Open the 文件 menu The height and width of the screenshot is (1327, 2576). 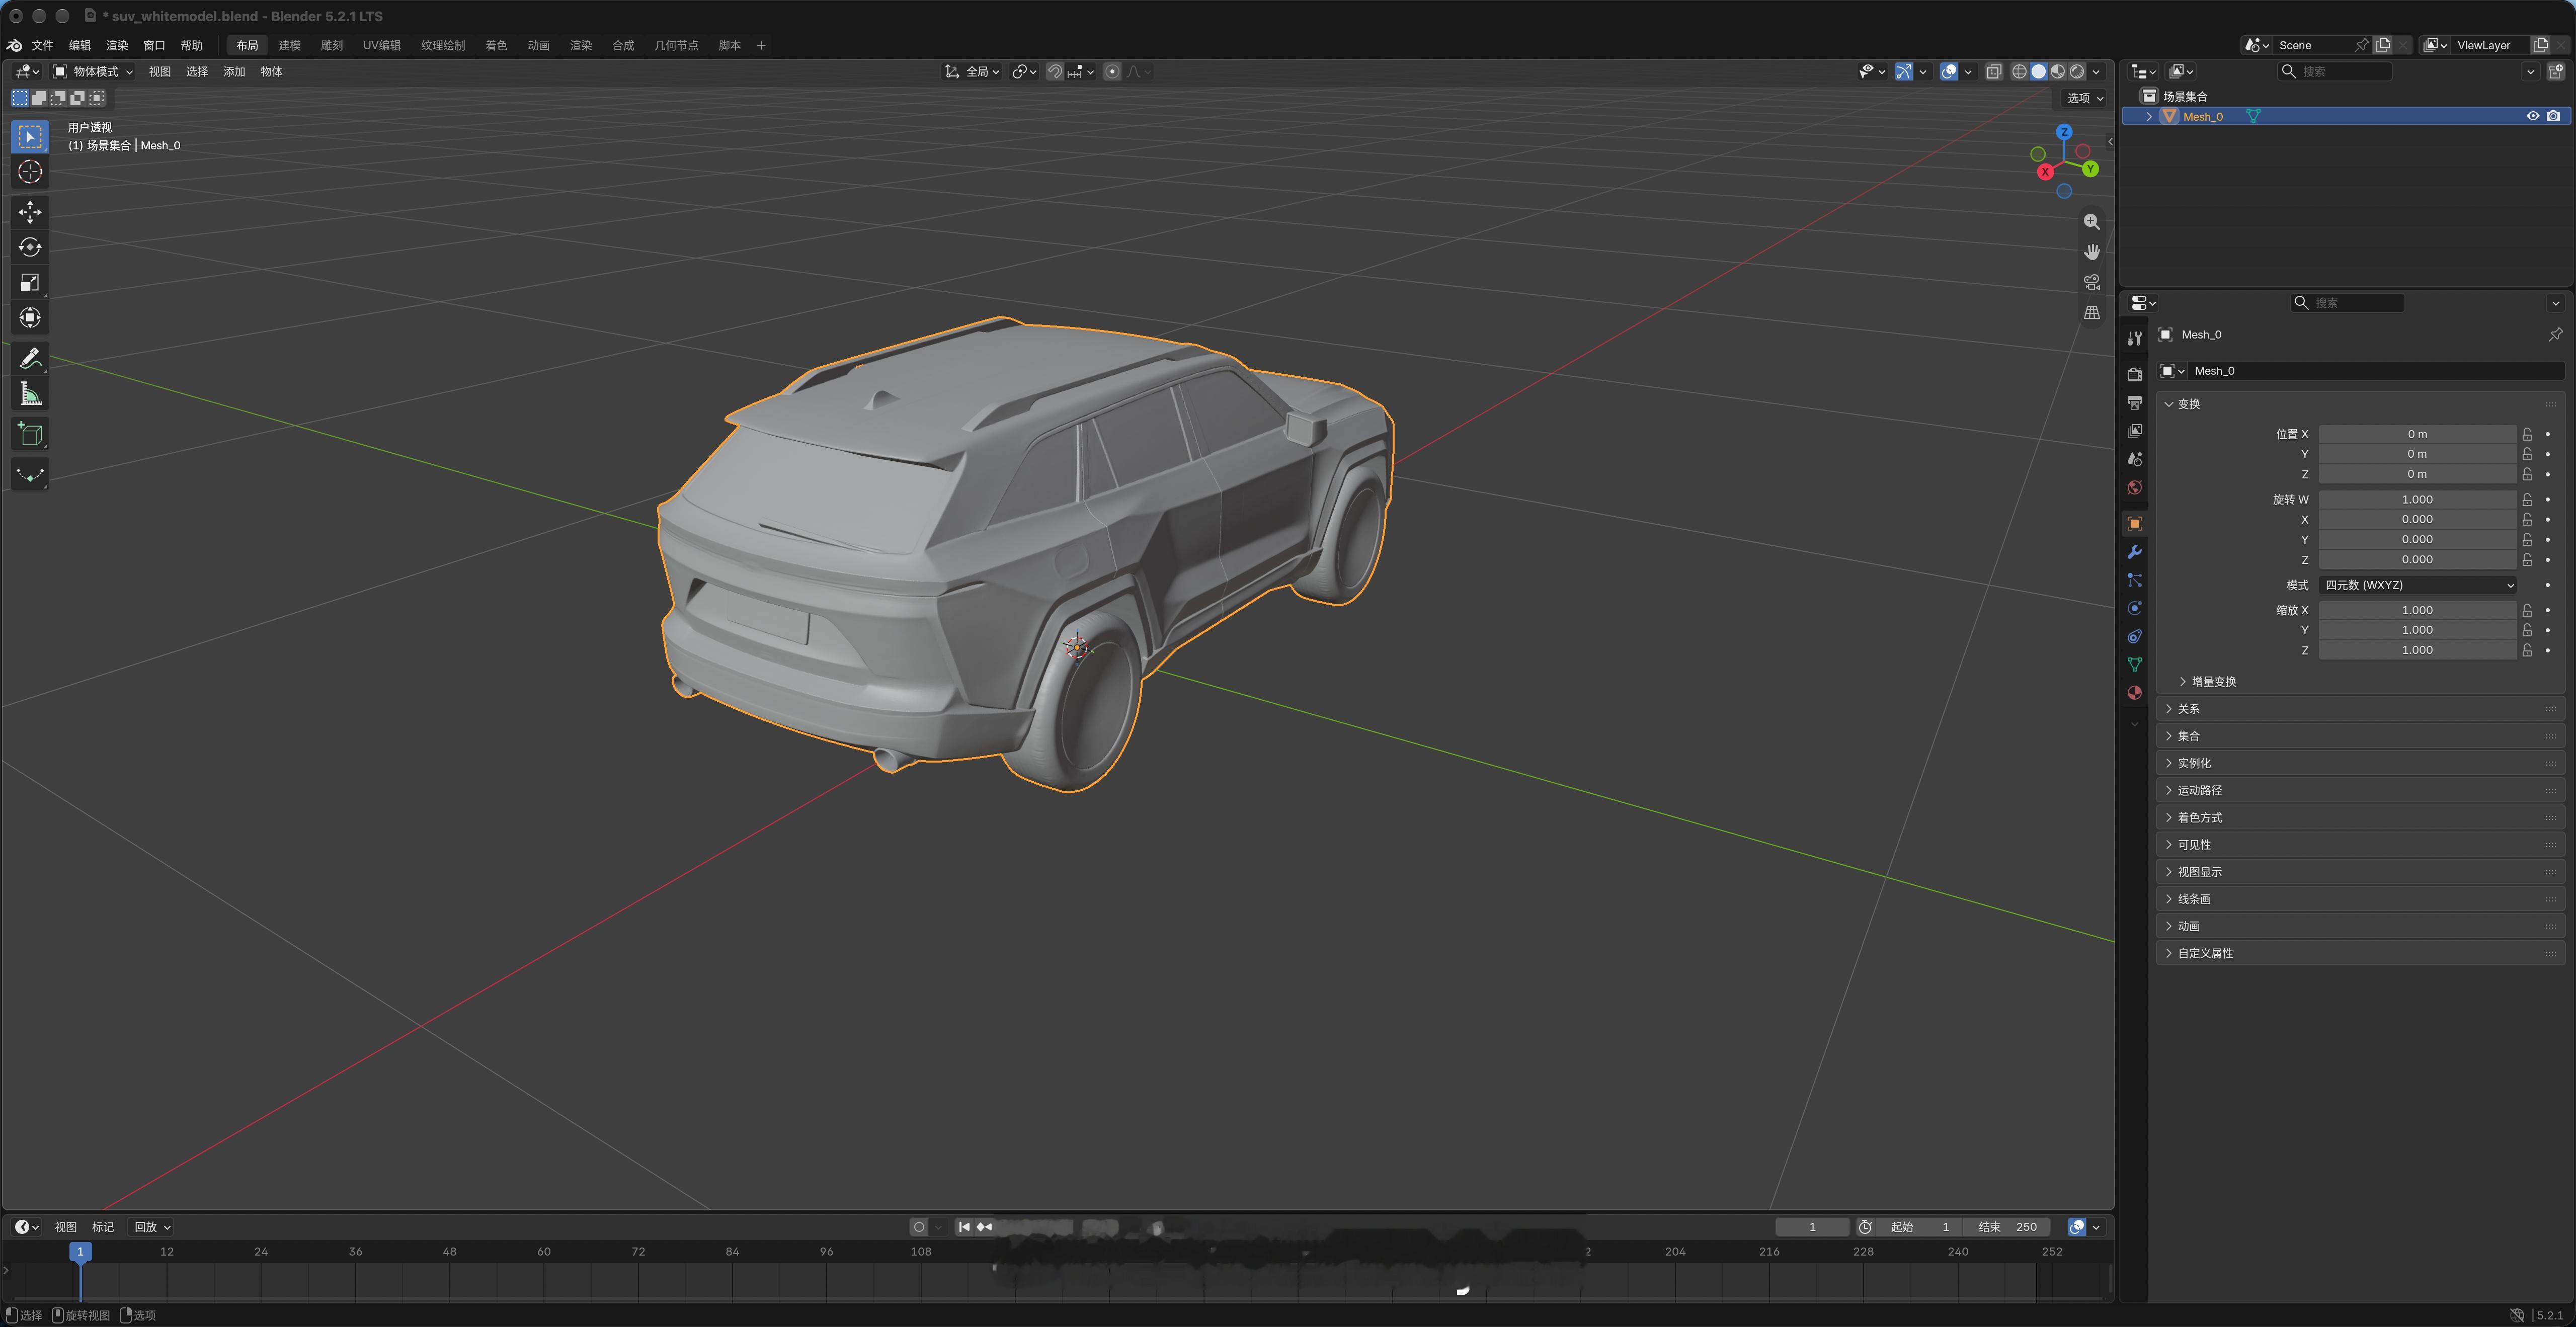[43, 45]
